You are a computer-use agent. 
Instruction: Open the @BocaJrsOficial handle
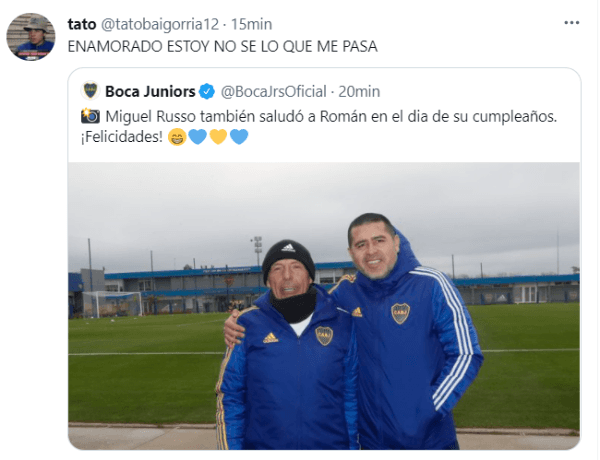274,92
